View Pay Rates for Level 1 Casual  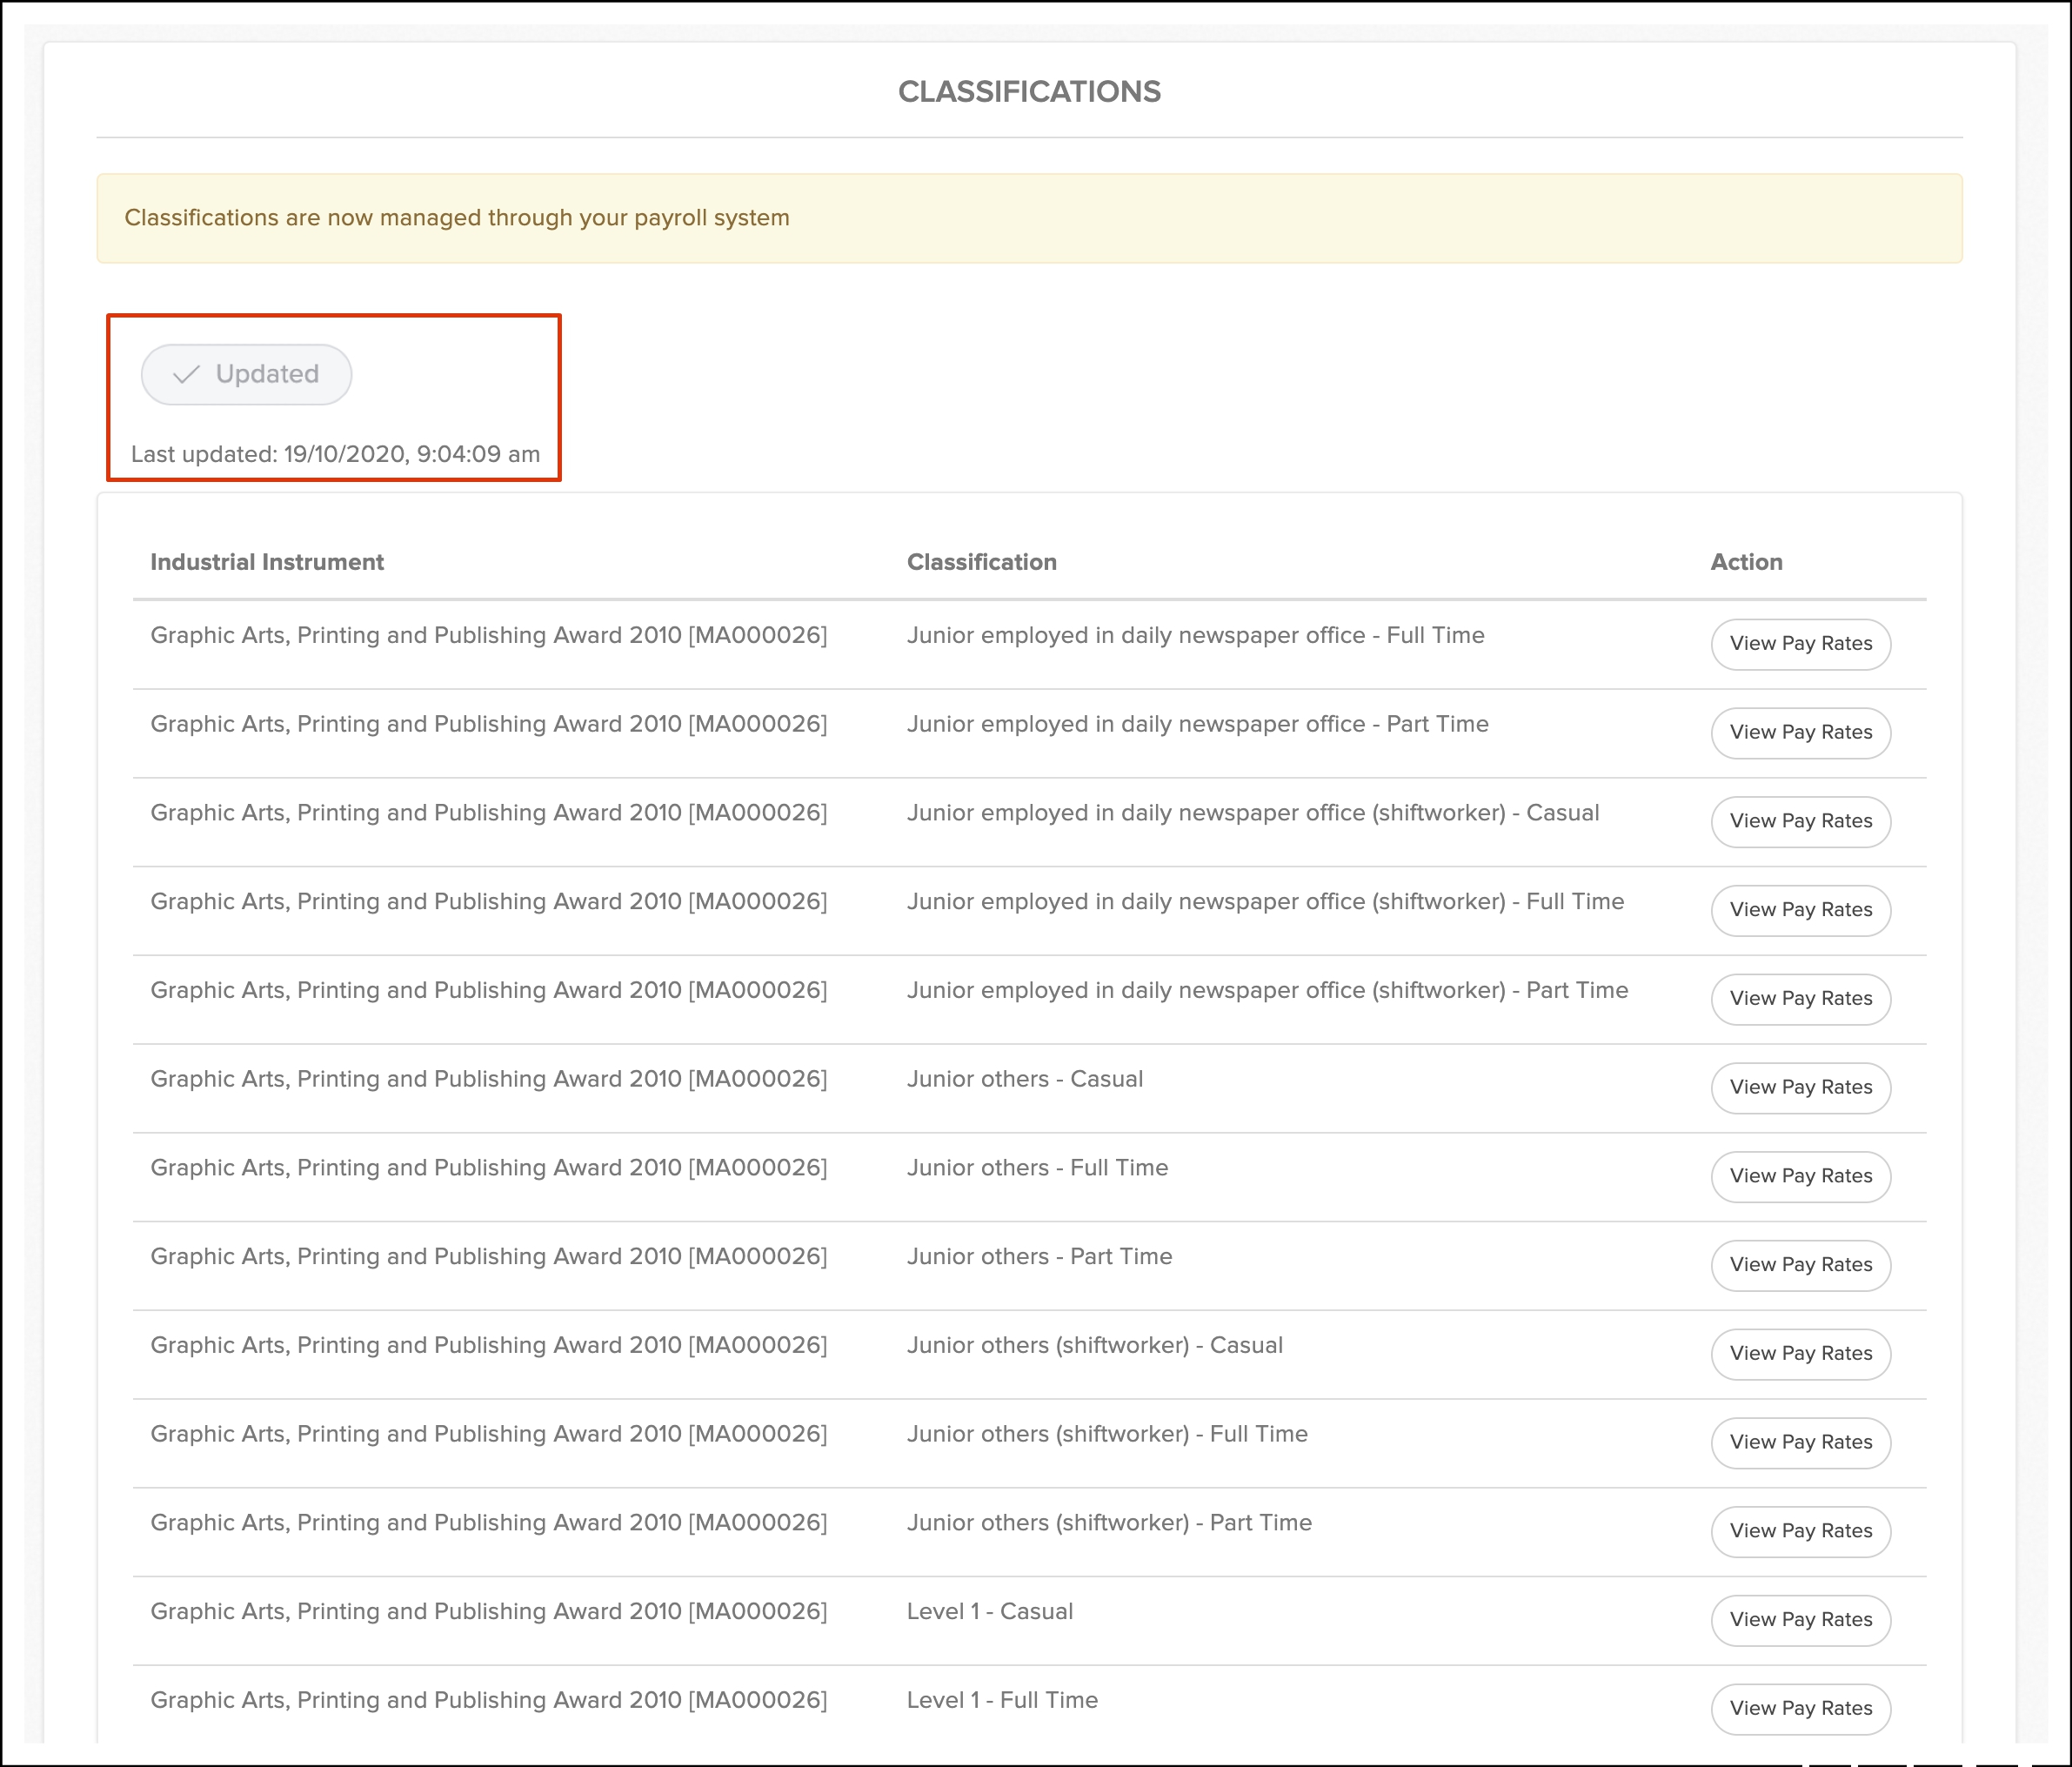pyautogui.click(x=1800, y=1620)
